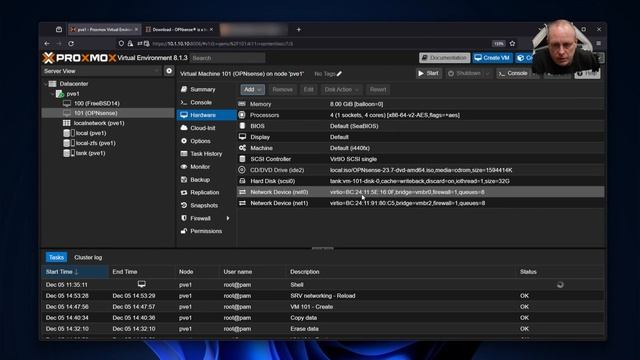640x360 pixels.
Task: Click the Create VM button
Action: [492, 58]
